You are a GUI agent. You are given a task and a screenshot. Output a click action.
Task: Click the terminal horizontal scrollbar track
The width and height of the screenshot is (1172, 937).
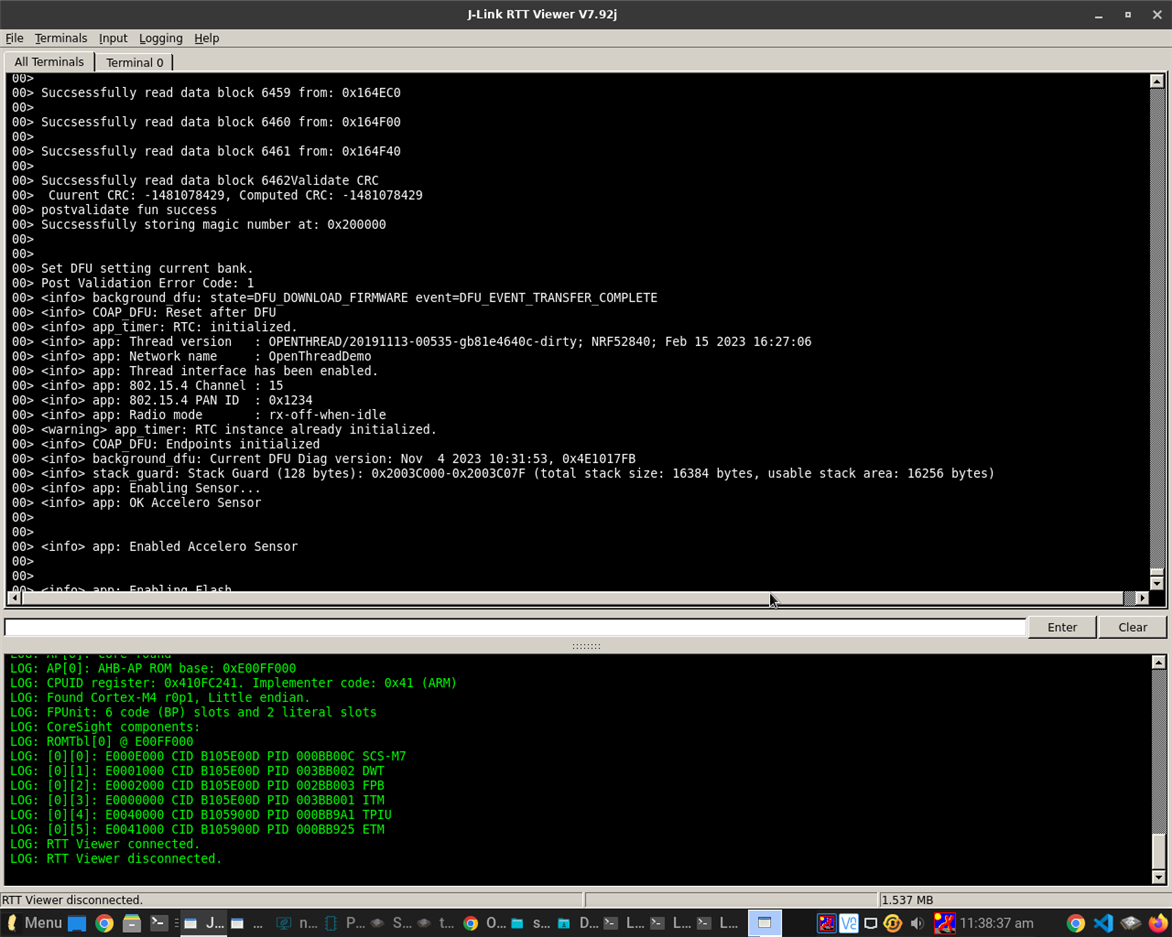578,598
